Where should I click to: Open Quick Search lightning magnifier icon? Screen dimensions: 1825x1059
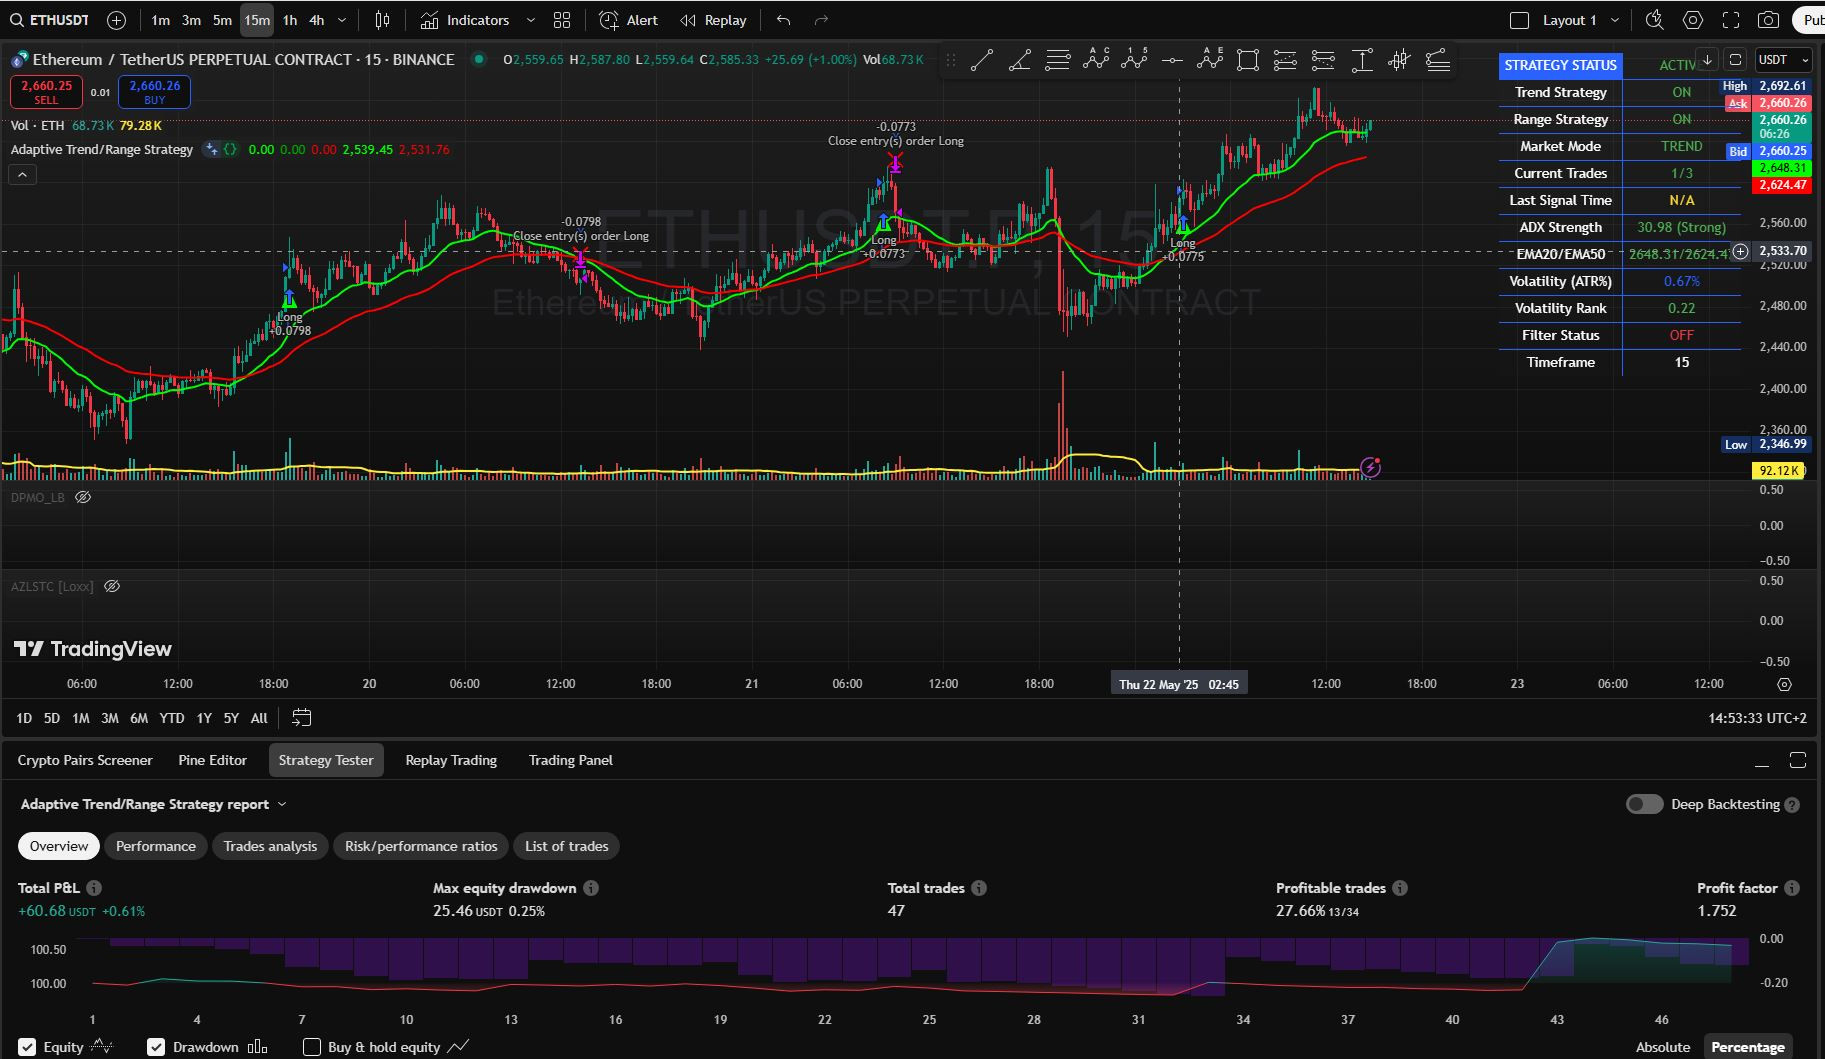point(1655,20)
